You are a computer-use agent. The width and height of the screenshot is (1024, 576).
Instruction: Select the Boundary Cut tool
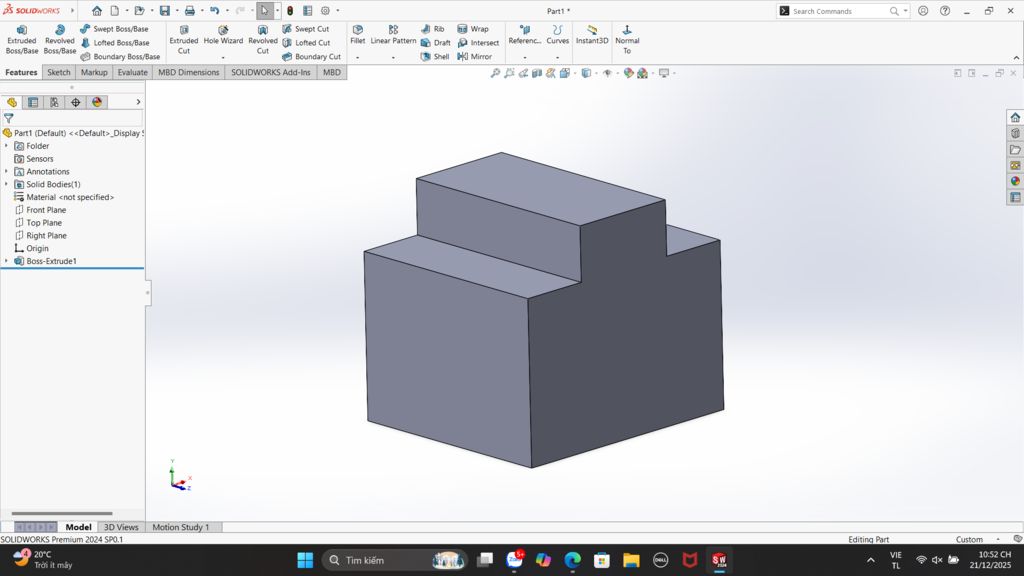312,56
